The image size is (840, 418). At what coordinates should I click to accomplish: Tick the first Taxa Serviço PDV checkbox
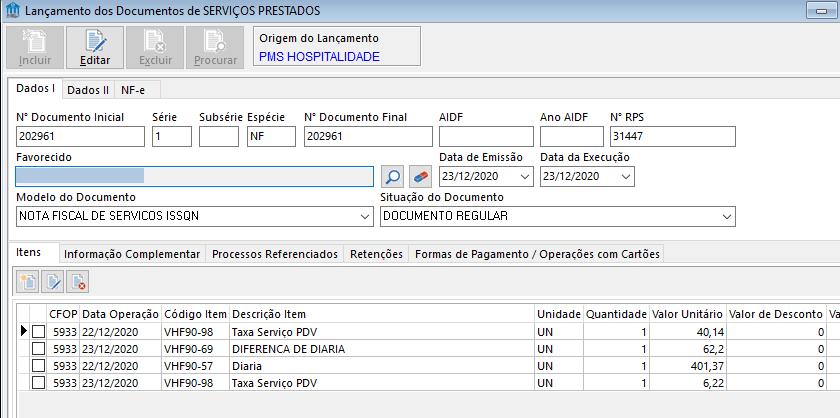[38, 331]
